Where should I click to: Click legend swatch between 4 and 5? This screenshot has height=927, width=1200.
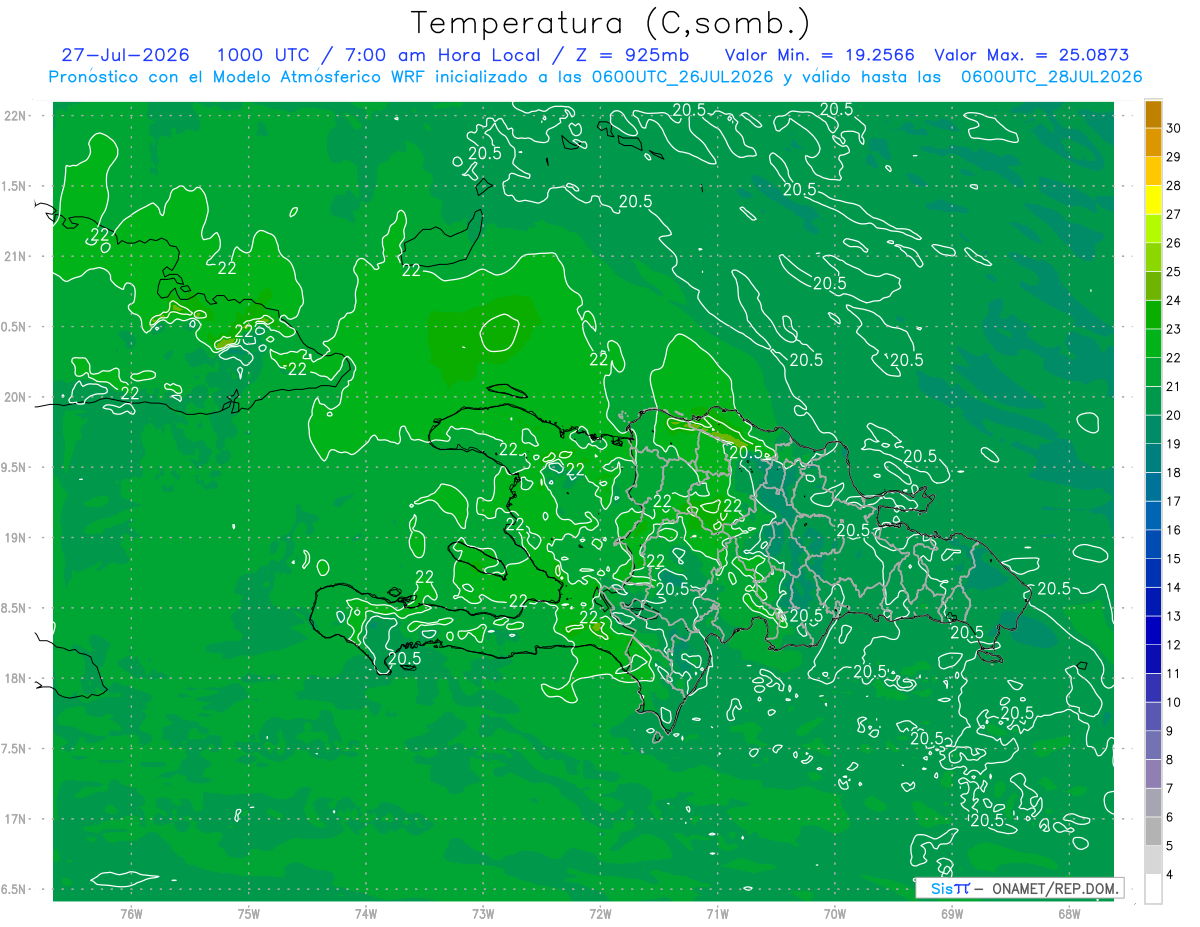click(1153, 860)
